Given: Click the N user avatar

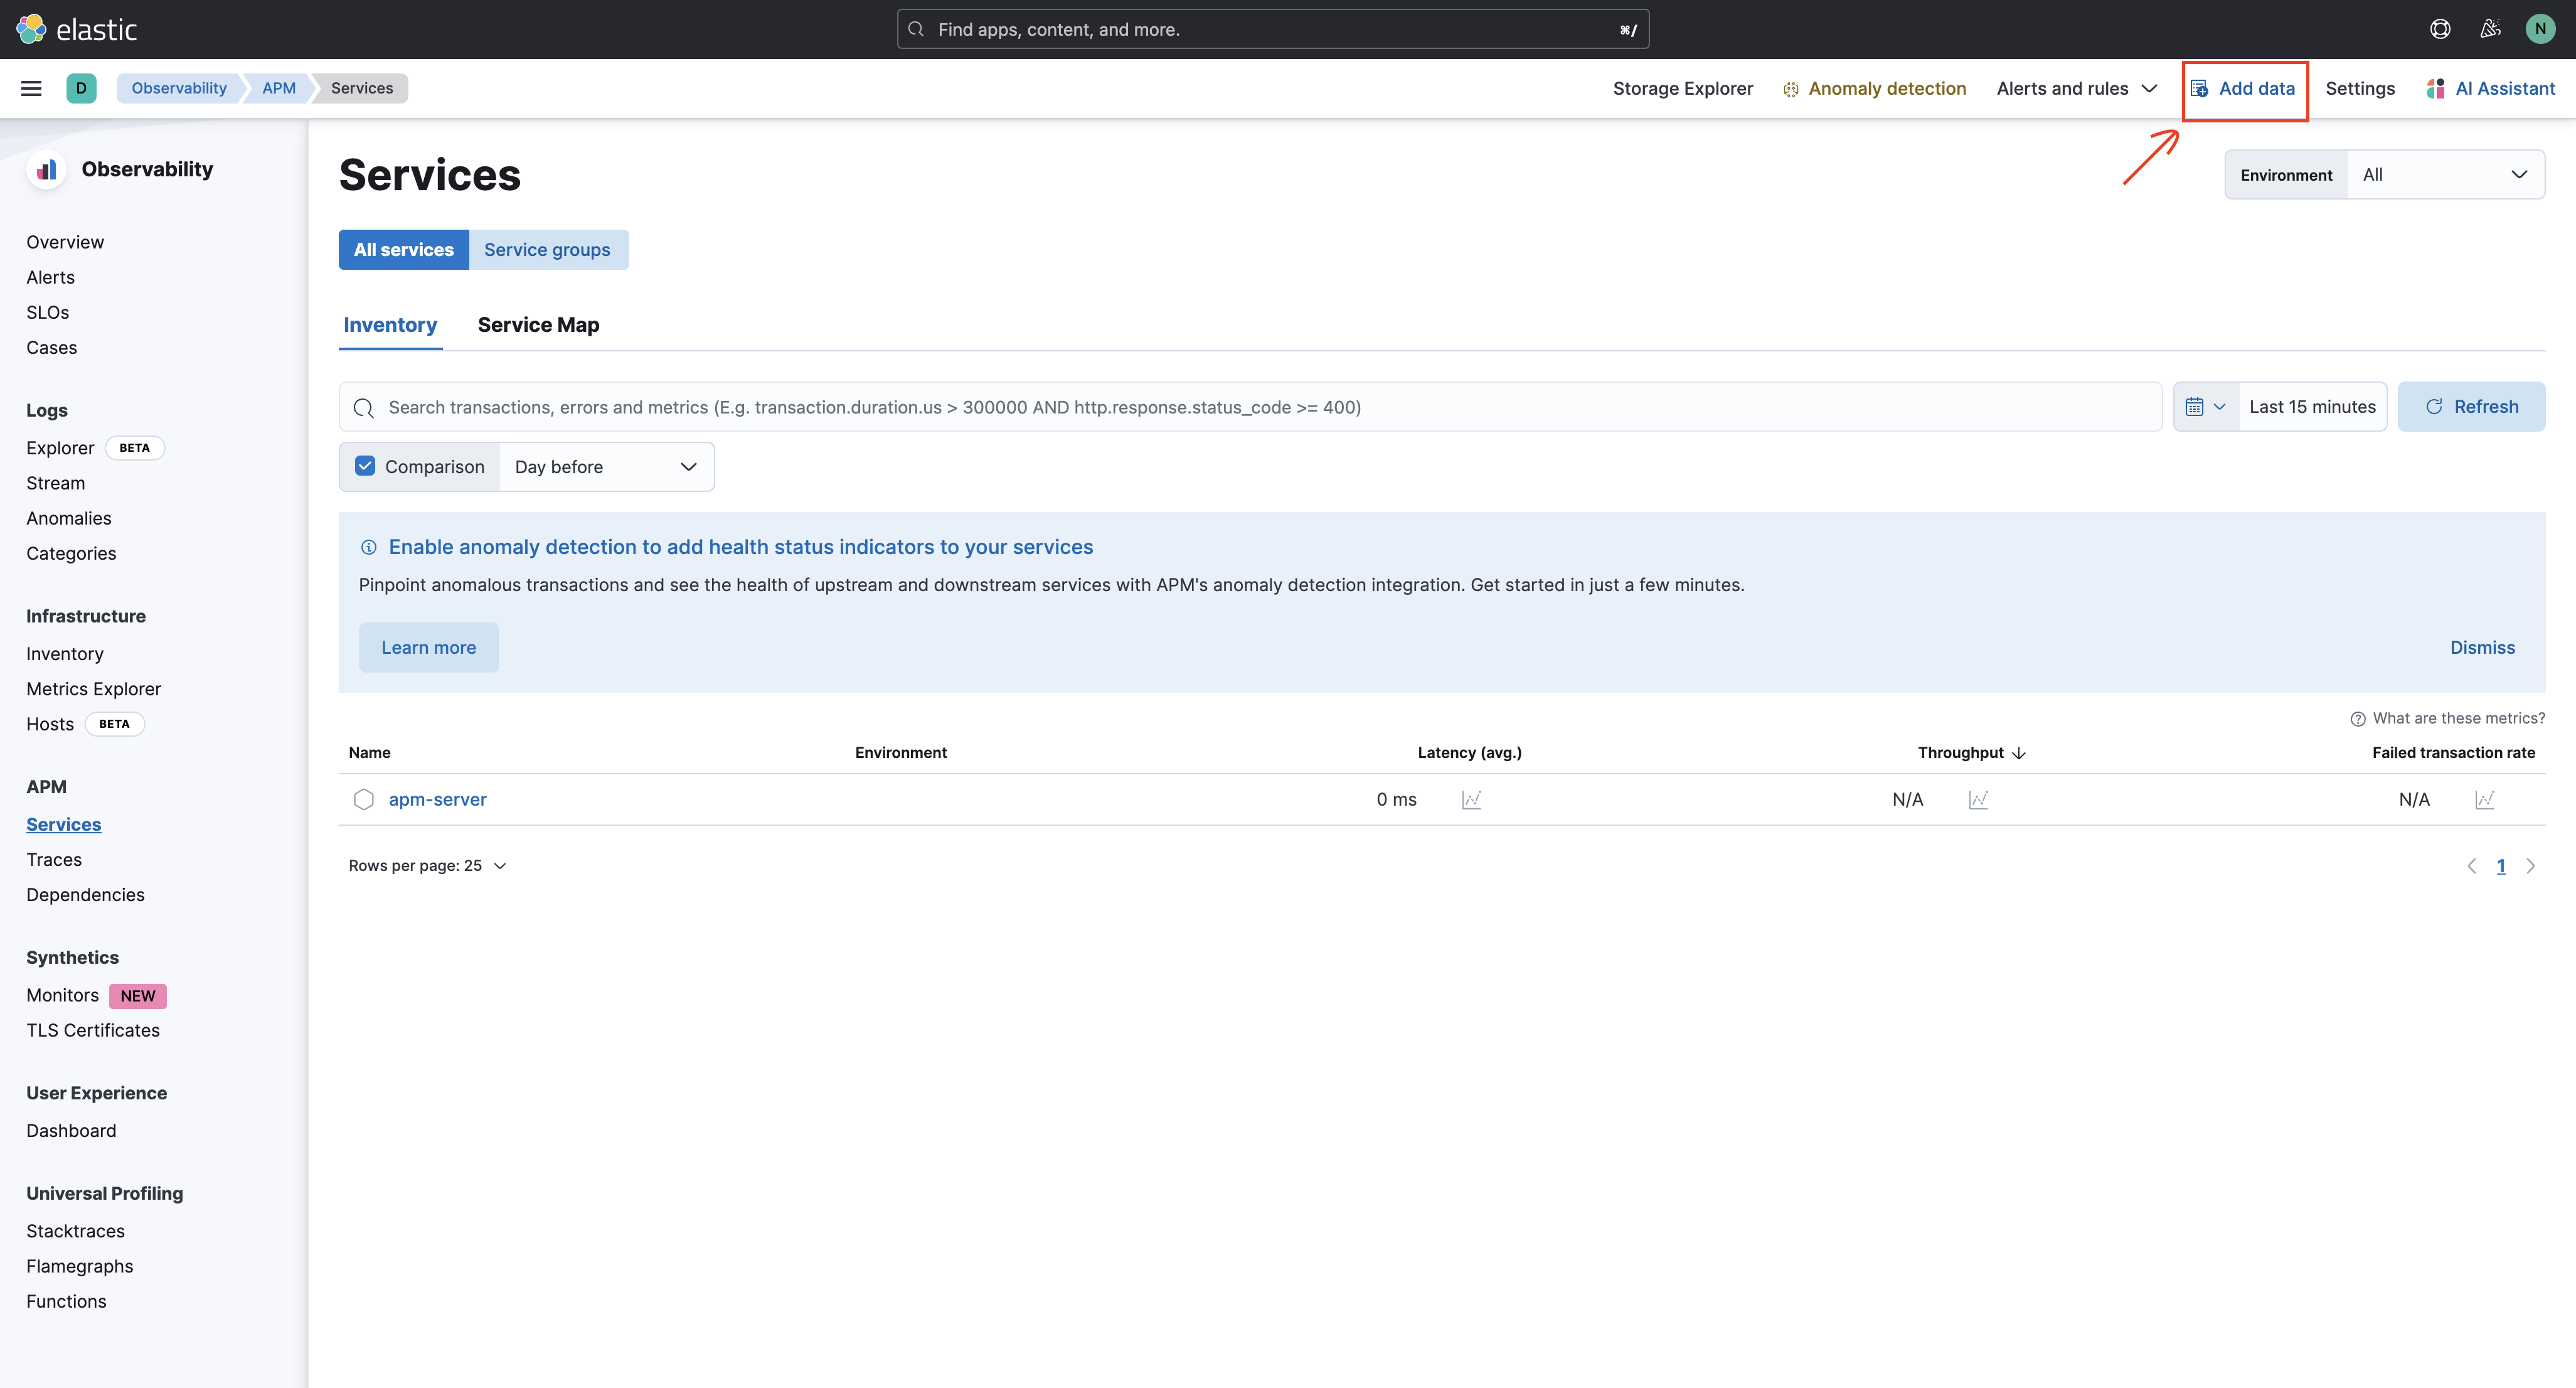Looking at the screenshot, I should 2540,29.
